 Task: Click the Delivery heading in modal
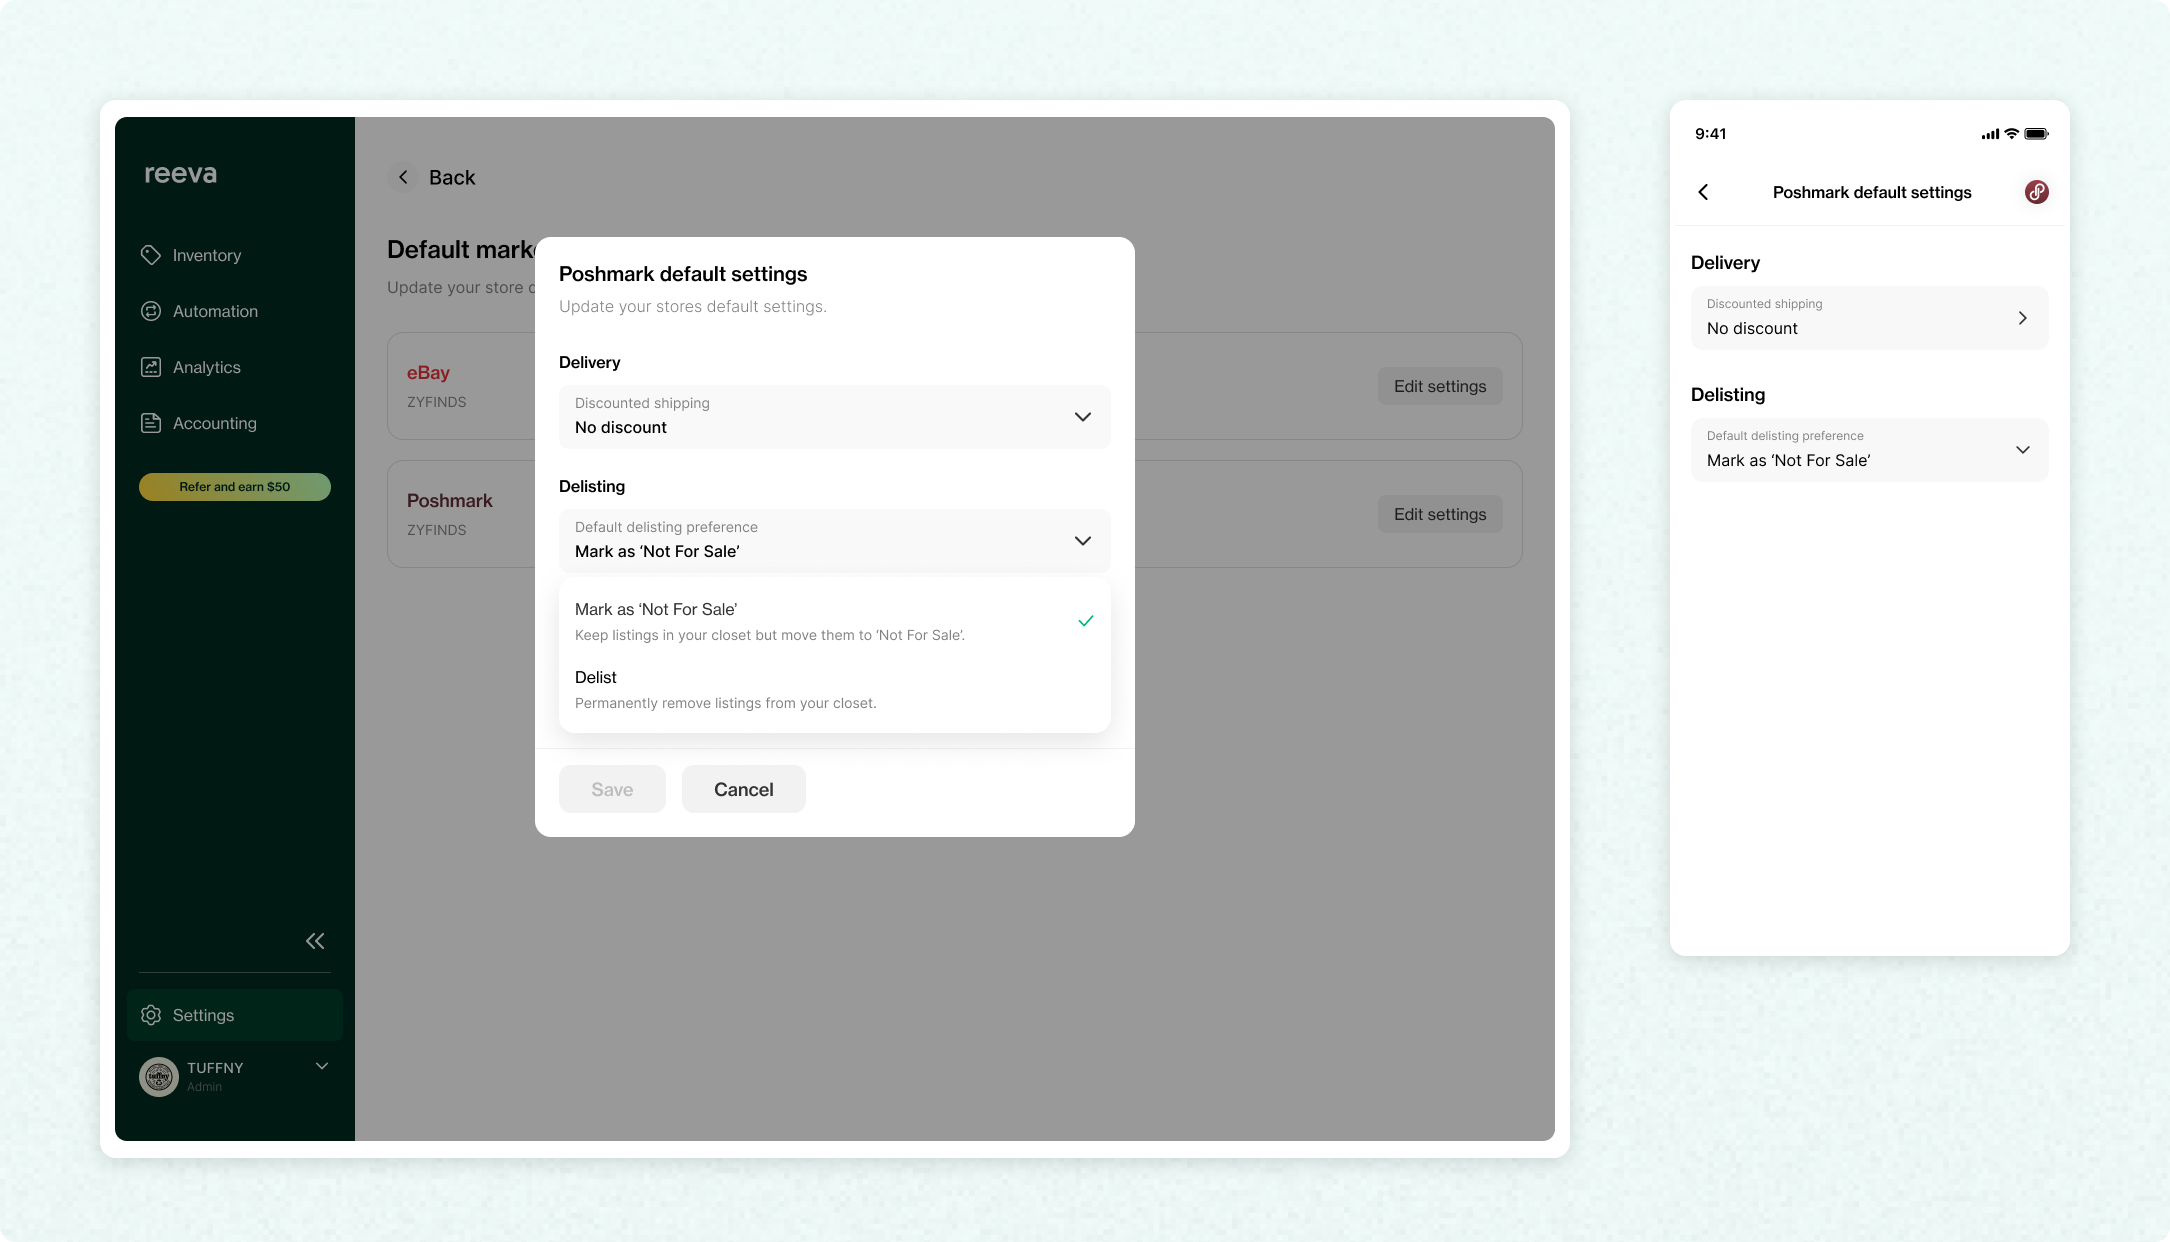(590, 362)
